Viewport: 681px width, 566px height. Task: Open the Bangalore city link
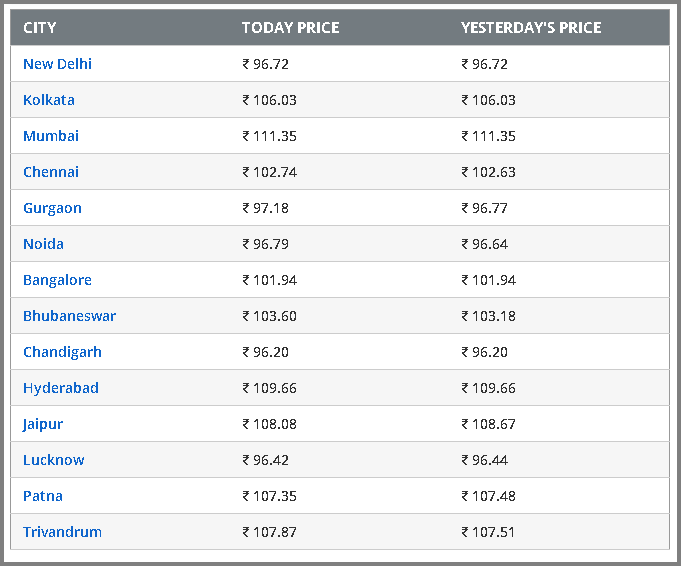coord(57,280)
